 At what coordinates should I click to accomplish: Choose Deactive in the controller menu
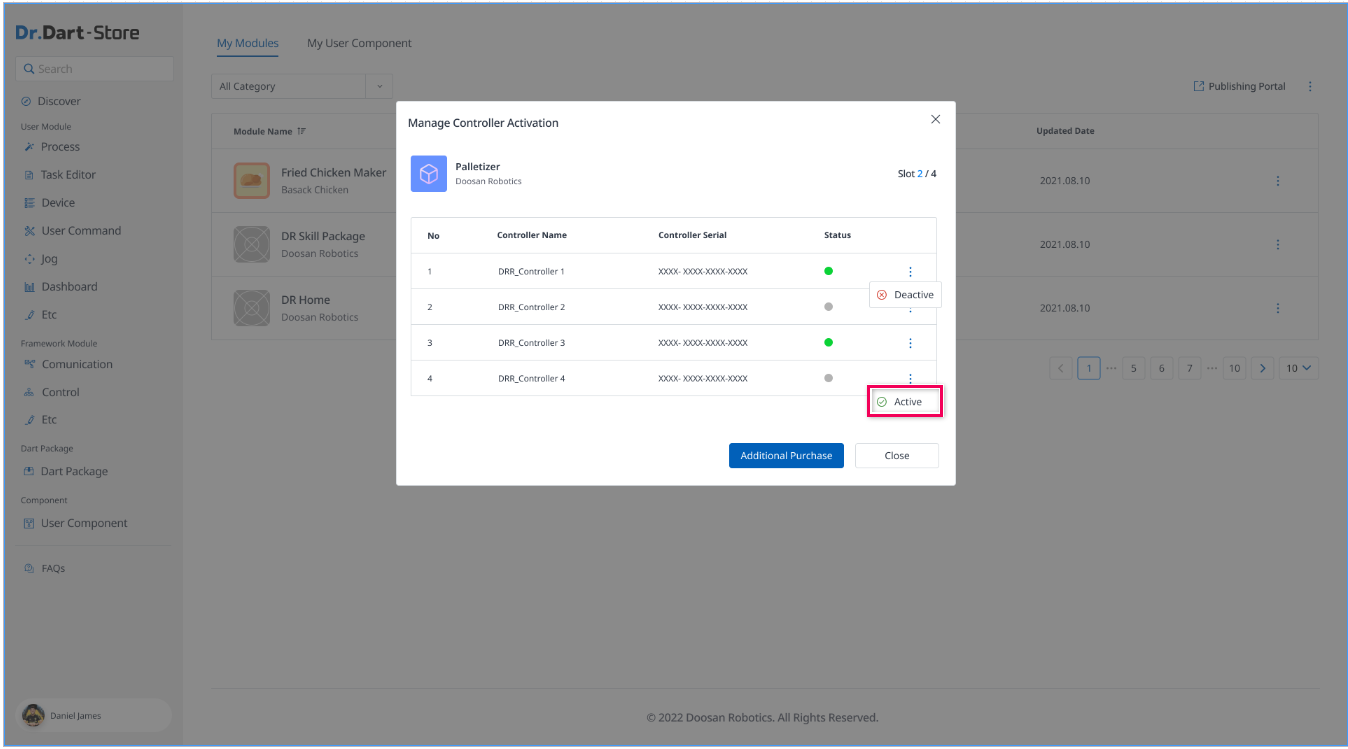(x=905, y=295)
